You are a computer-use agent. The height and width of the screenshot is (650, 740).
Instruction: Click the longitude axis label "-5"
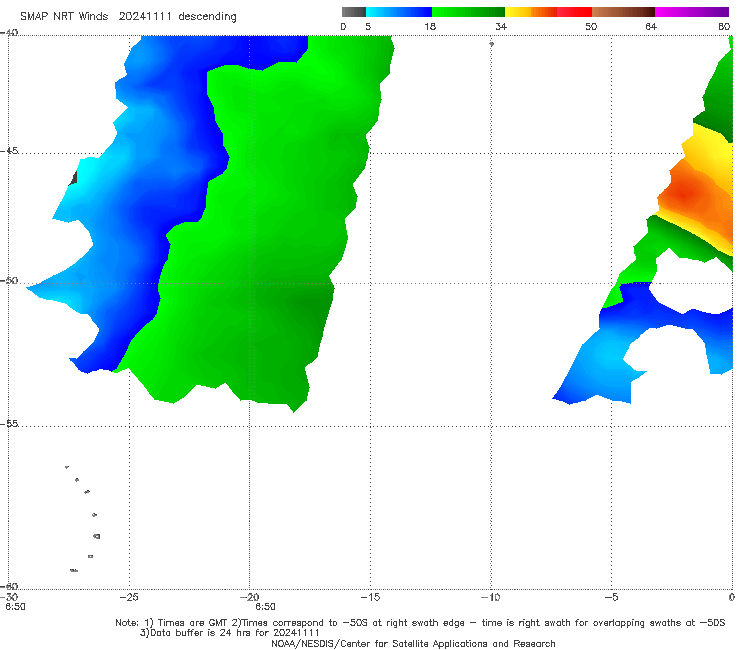(611, 597)
